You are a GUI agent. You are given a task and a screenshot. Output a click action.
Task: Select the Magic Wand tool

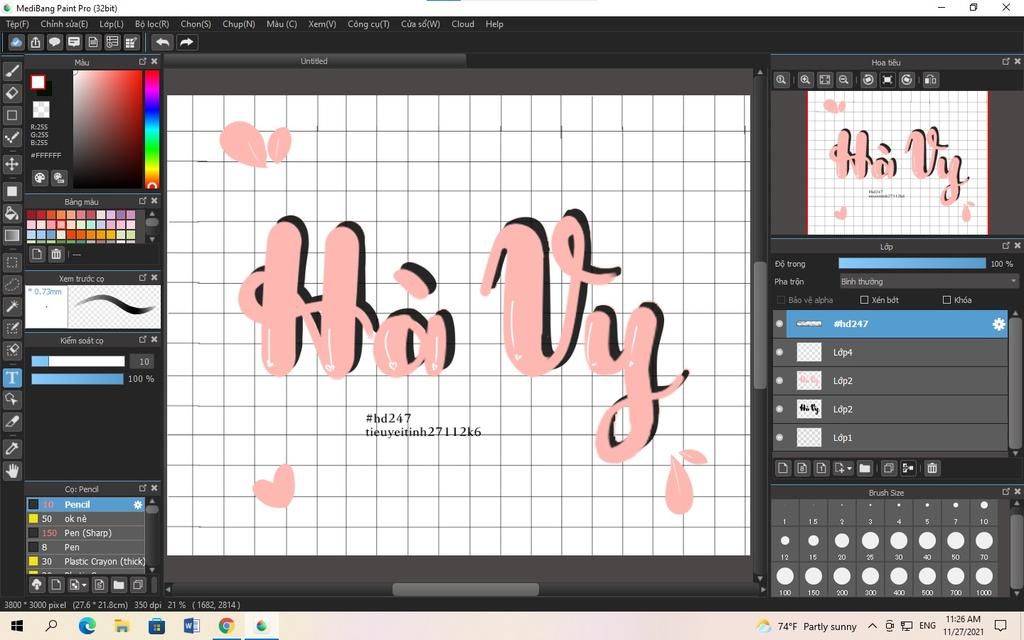pyautogui.click(x=12, y=306)
